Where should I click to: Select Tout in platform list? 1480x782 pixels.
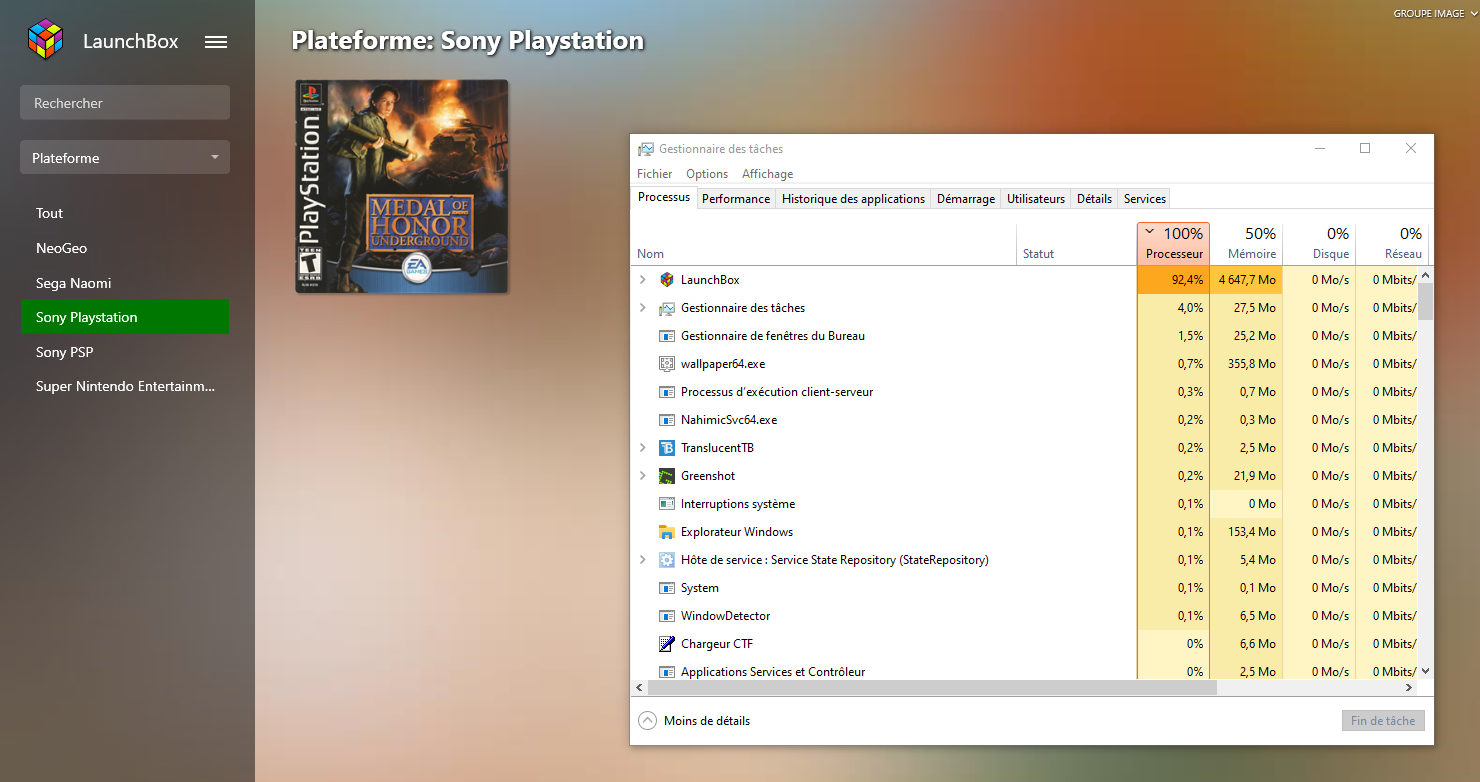125,213
